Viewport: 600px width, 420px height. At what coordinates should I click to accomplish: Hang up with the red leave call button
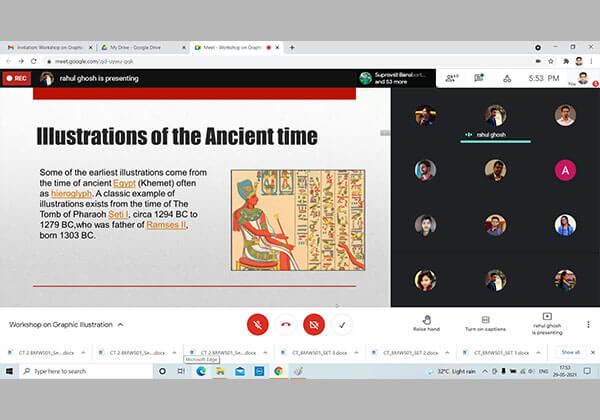(x=286, y=324)
